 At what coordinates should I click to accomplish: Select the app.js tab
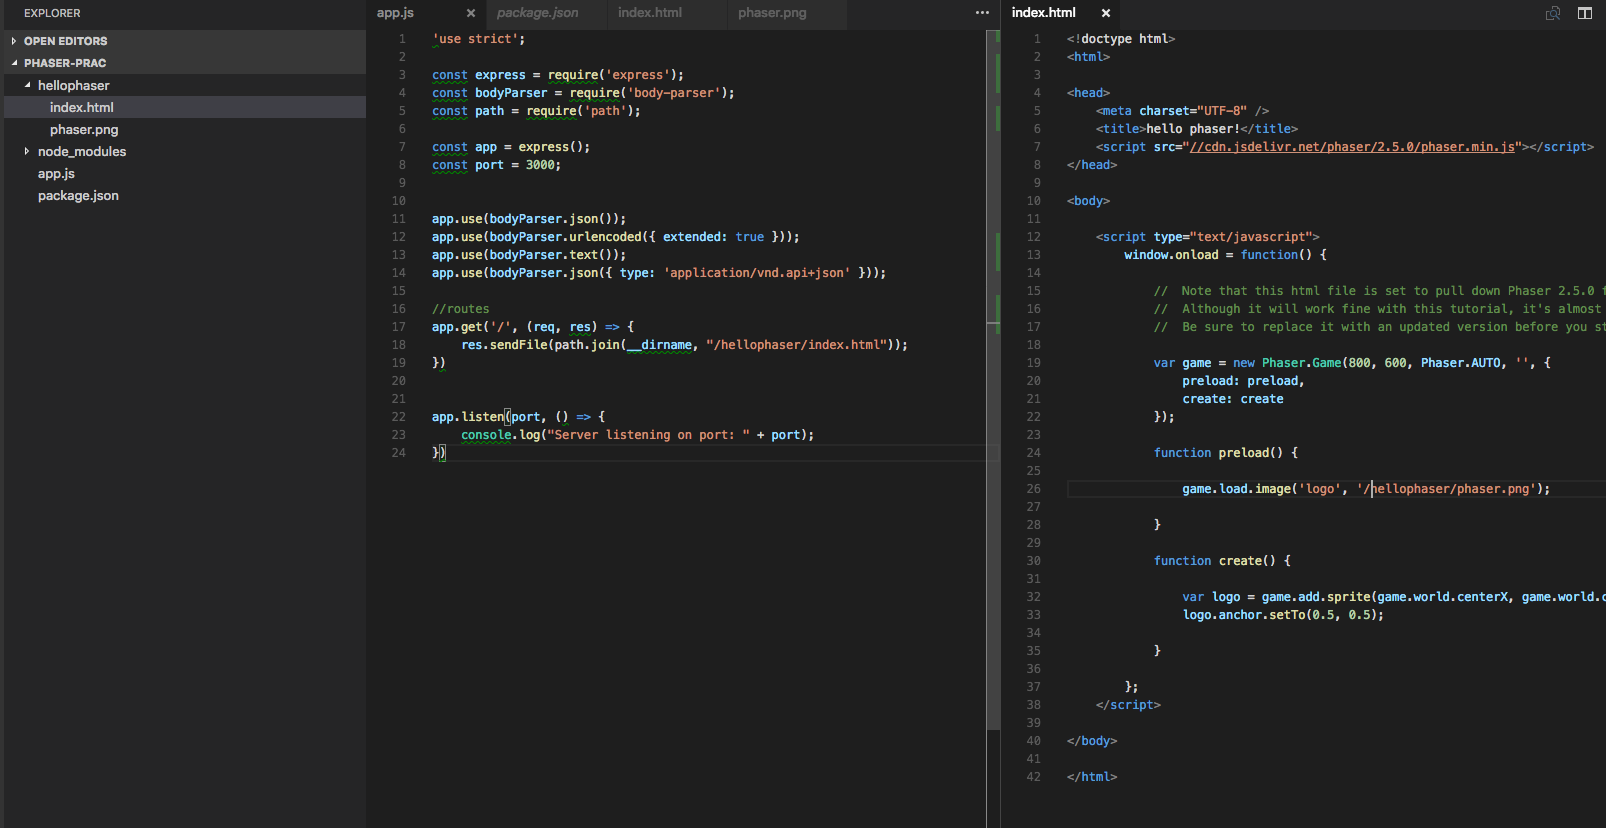click(x=395, y=13)
